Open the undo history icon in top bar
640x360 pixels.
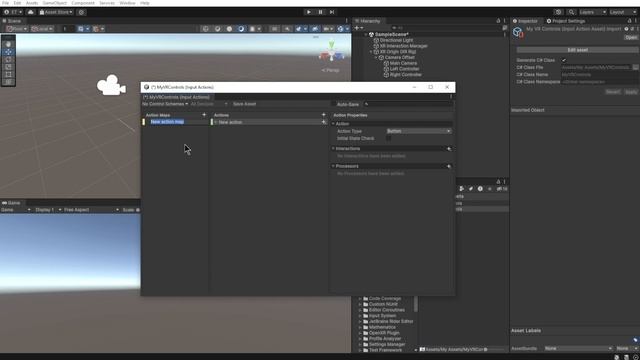pos(558,12)
